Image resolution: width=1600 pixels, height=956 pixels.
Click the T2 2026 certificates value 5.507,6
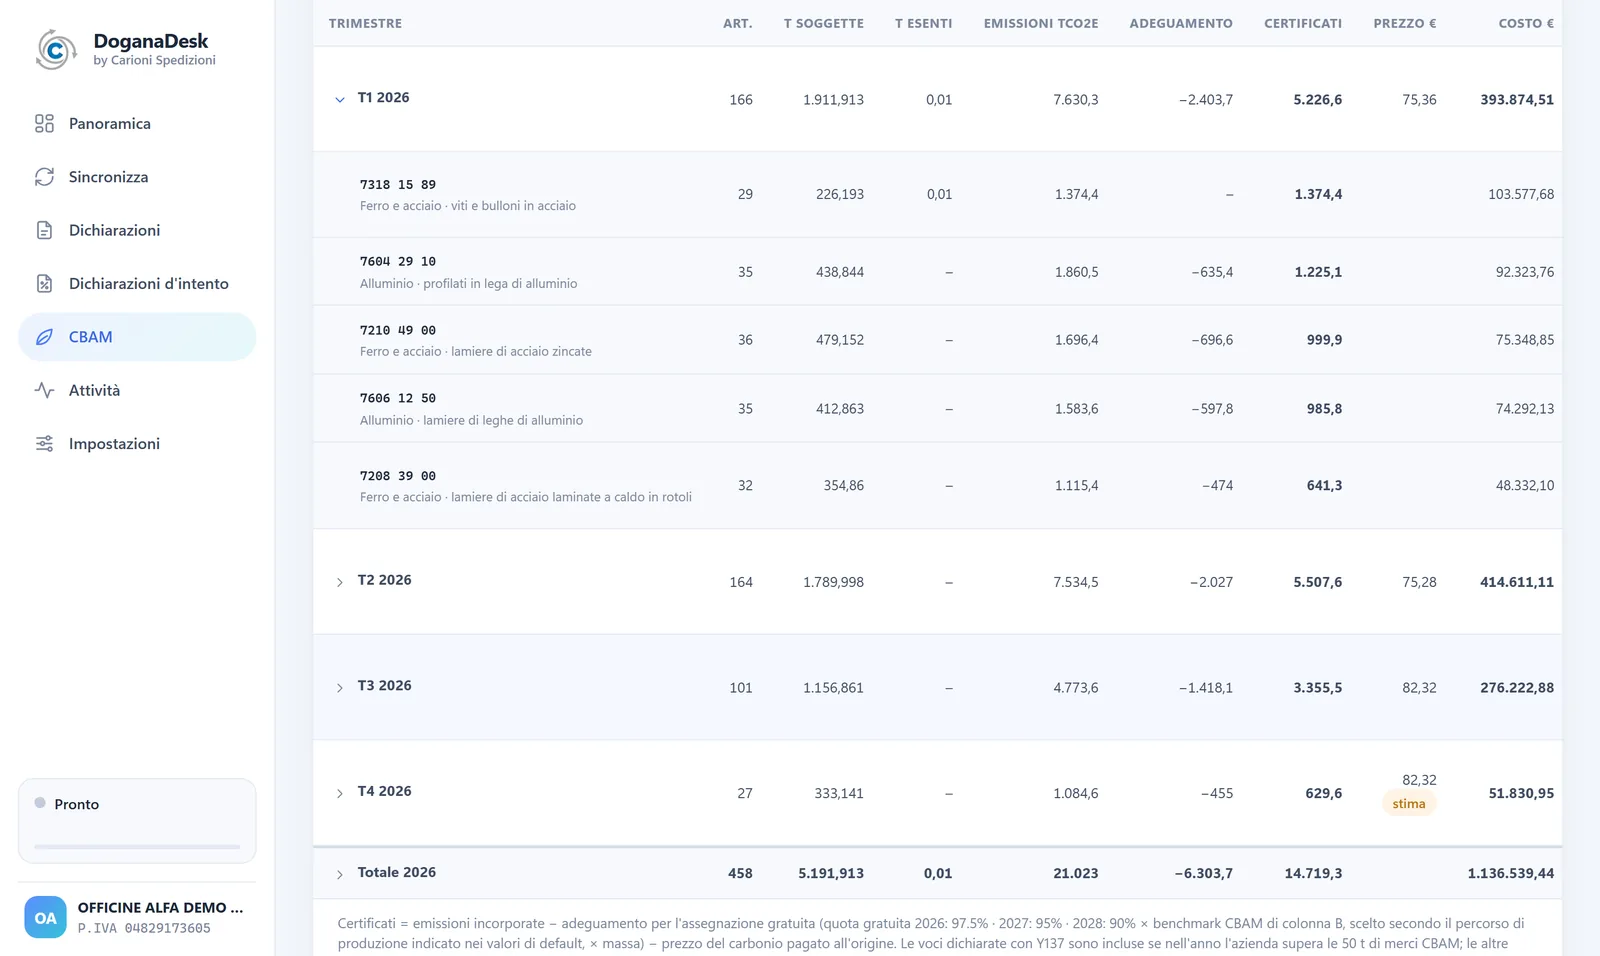[1318, 582]
